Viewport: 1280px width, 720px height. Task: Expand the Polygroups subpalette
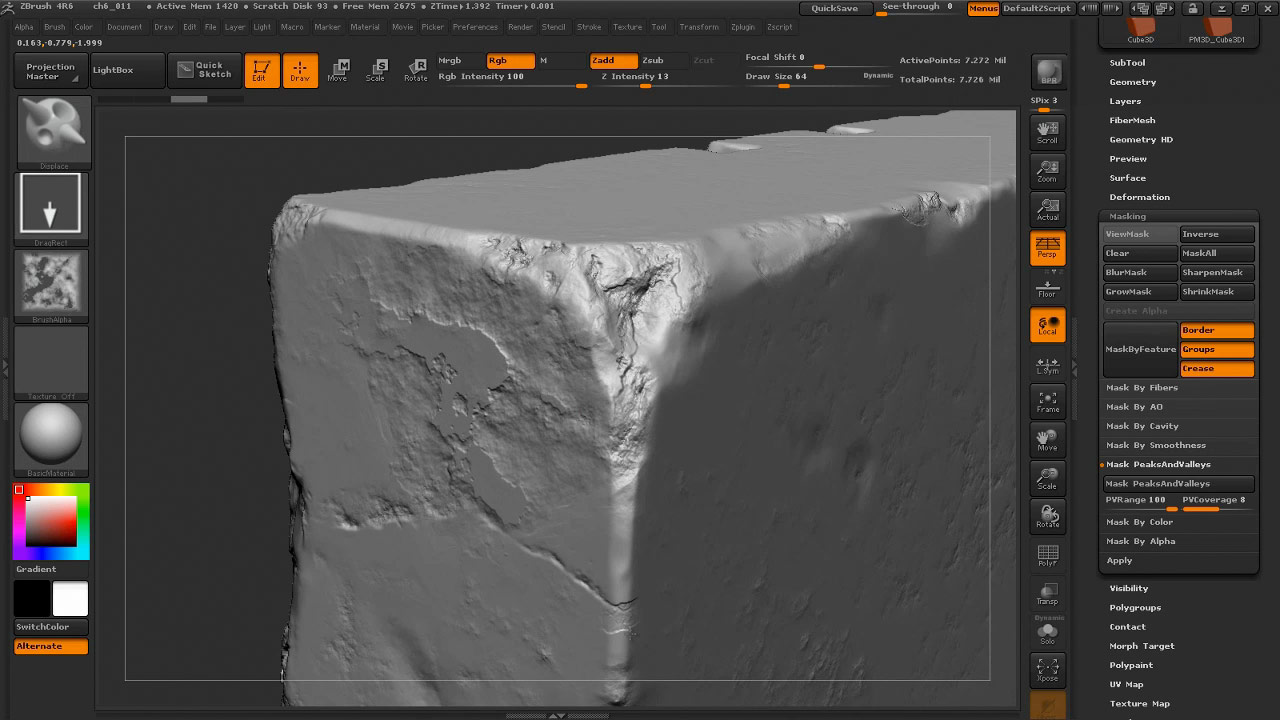point(1135,607)
